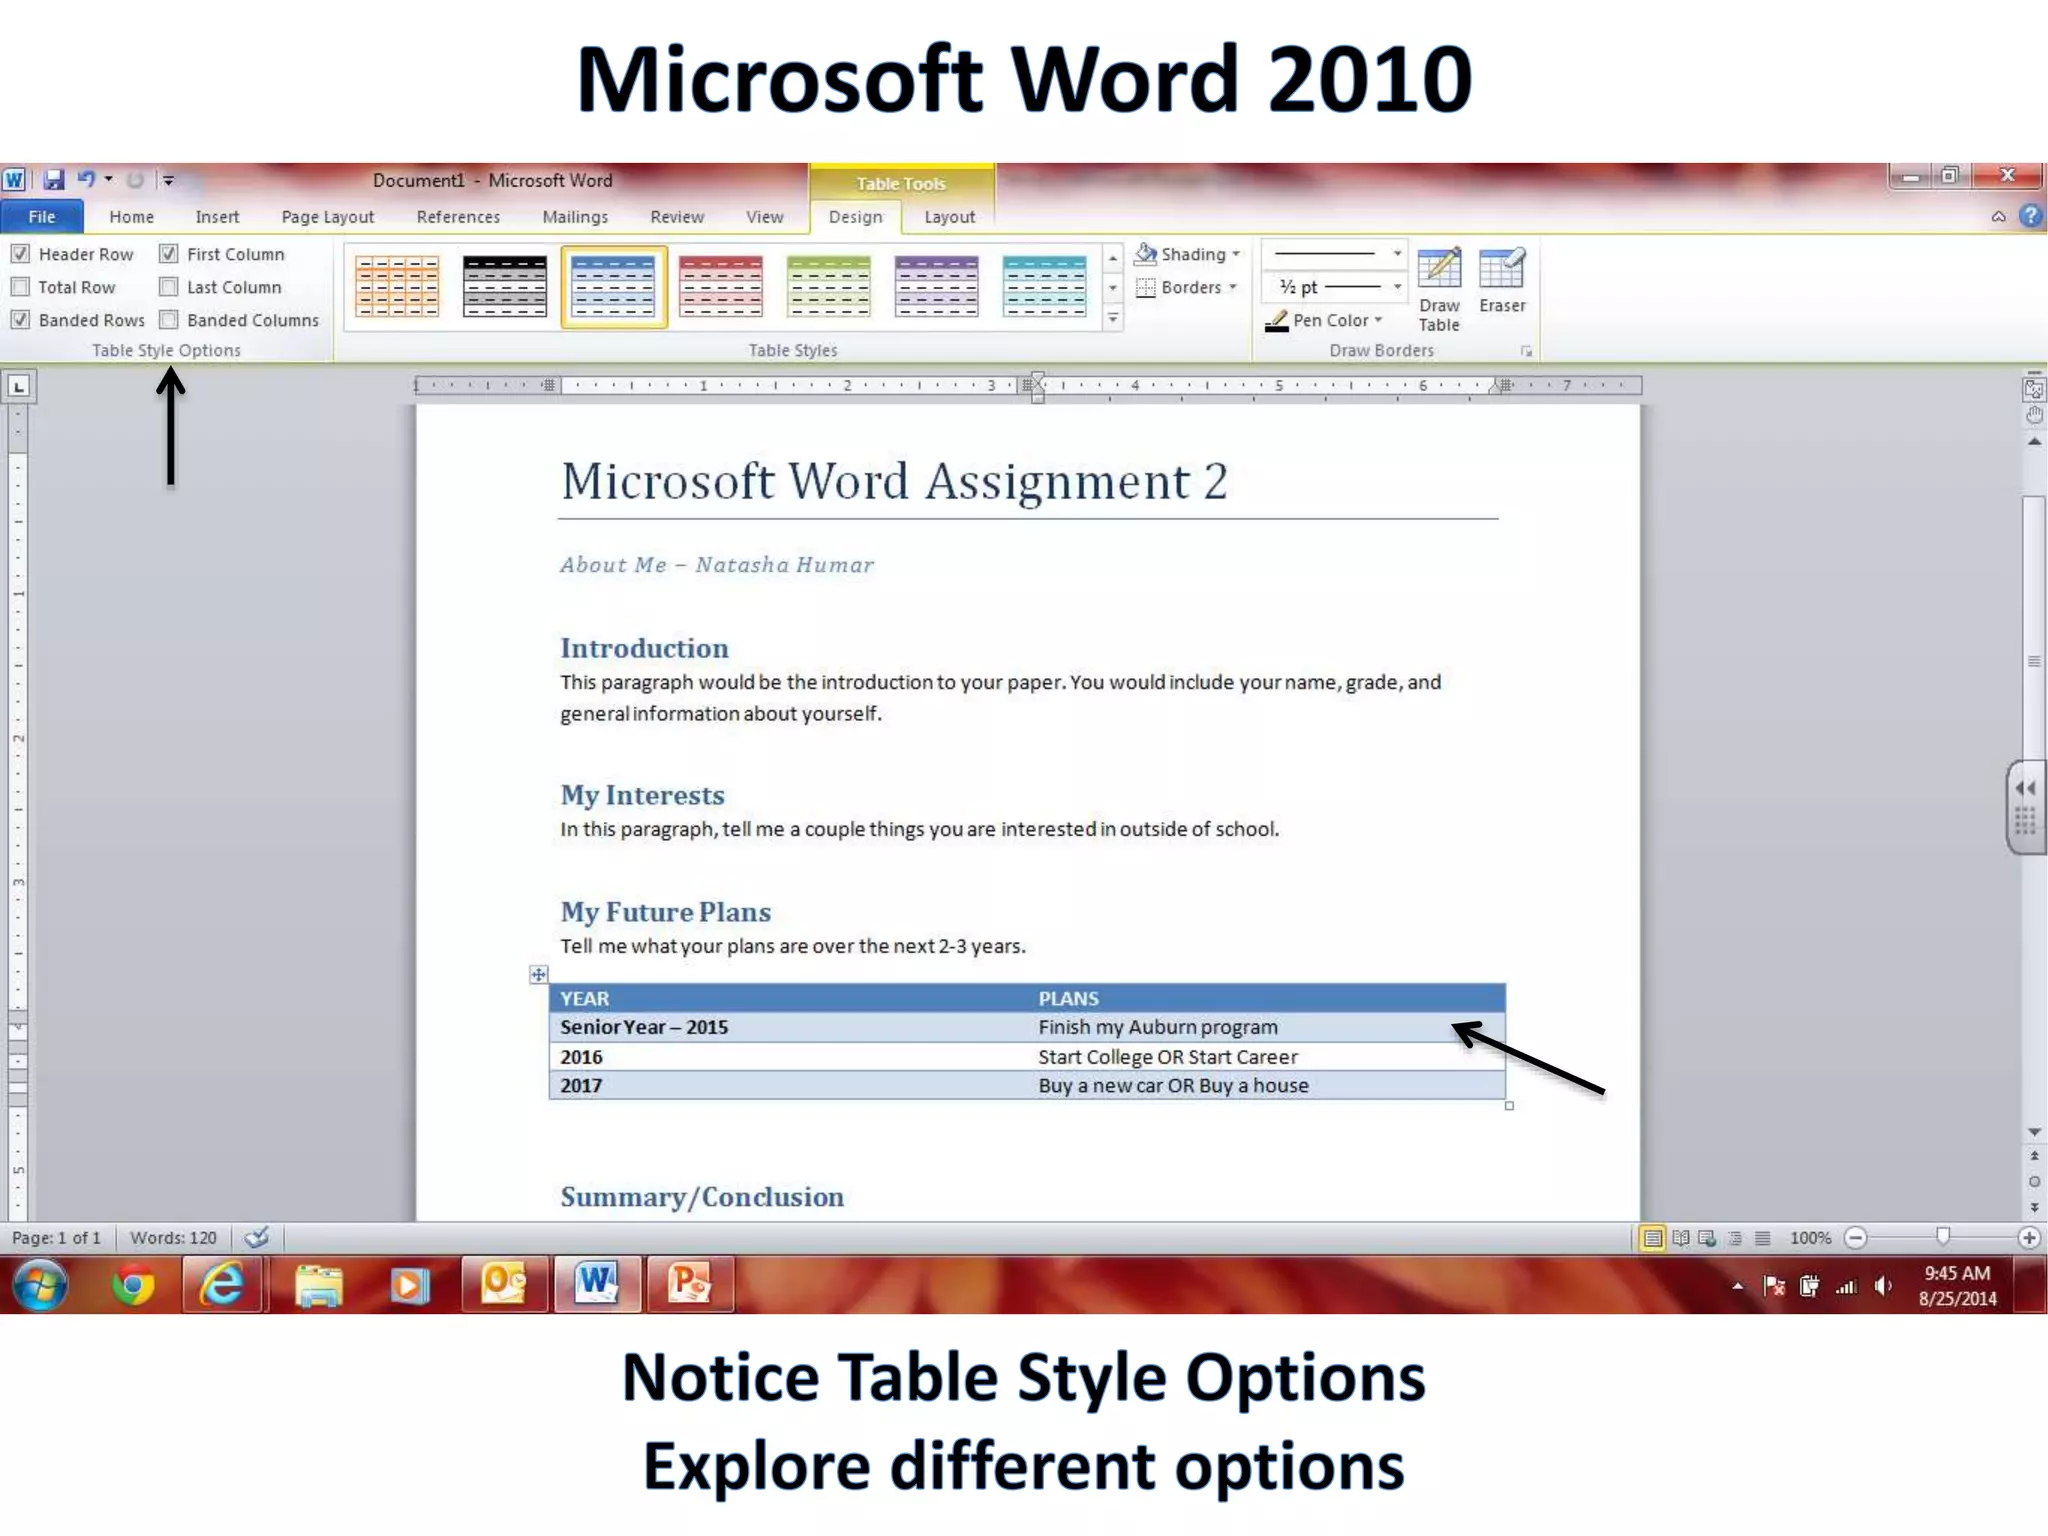Open the Word Help question mark icon

tap(2030, 216)
